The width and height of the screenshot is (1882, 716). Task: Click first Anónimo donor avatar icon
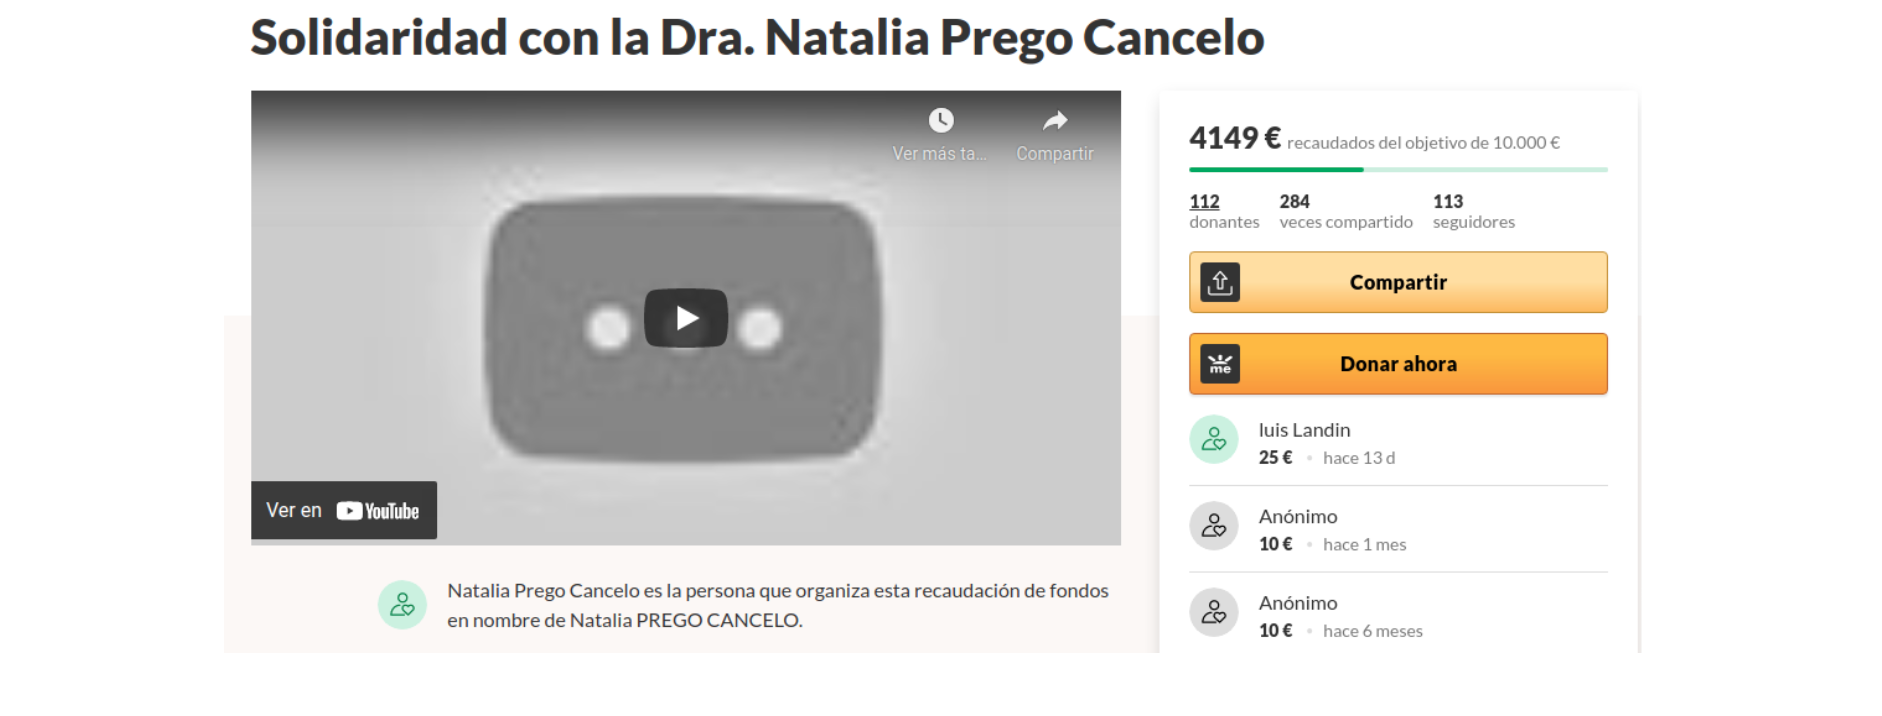(1214, 526)
